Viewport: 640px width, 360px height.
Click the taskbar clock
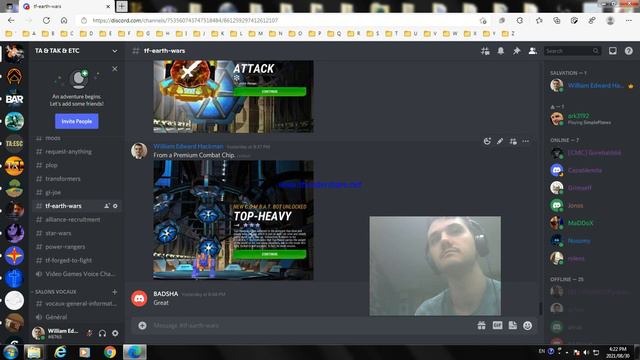pos(617,353)
